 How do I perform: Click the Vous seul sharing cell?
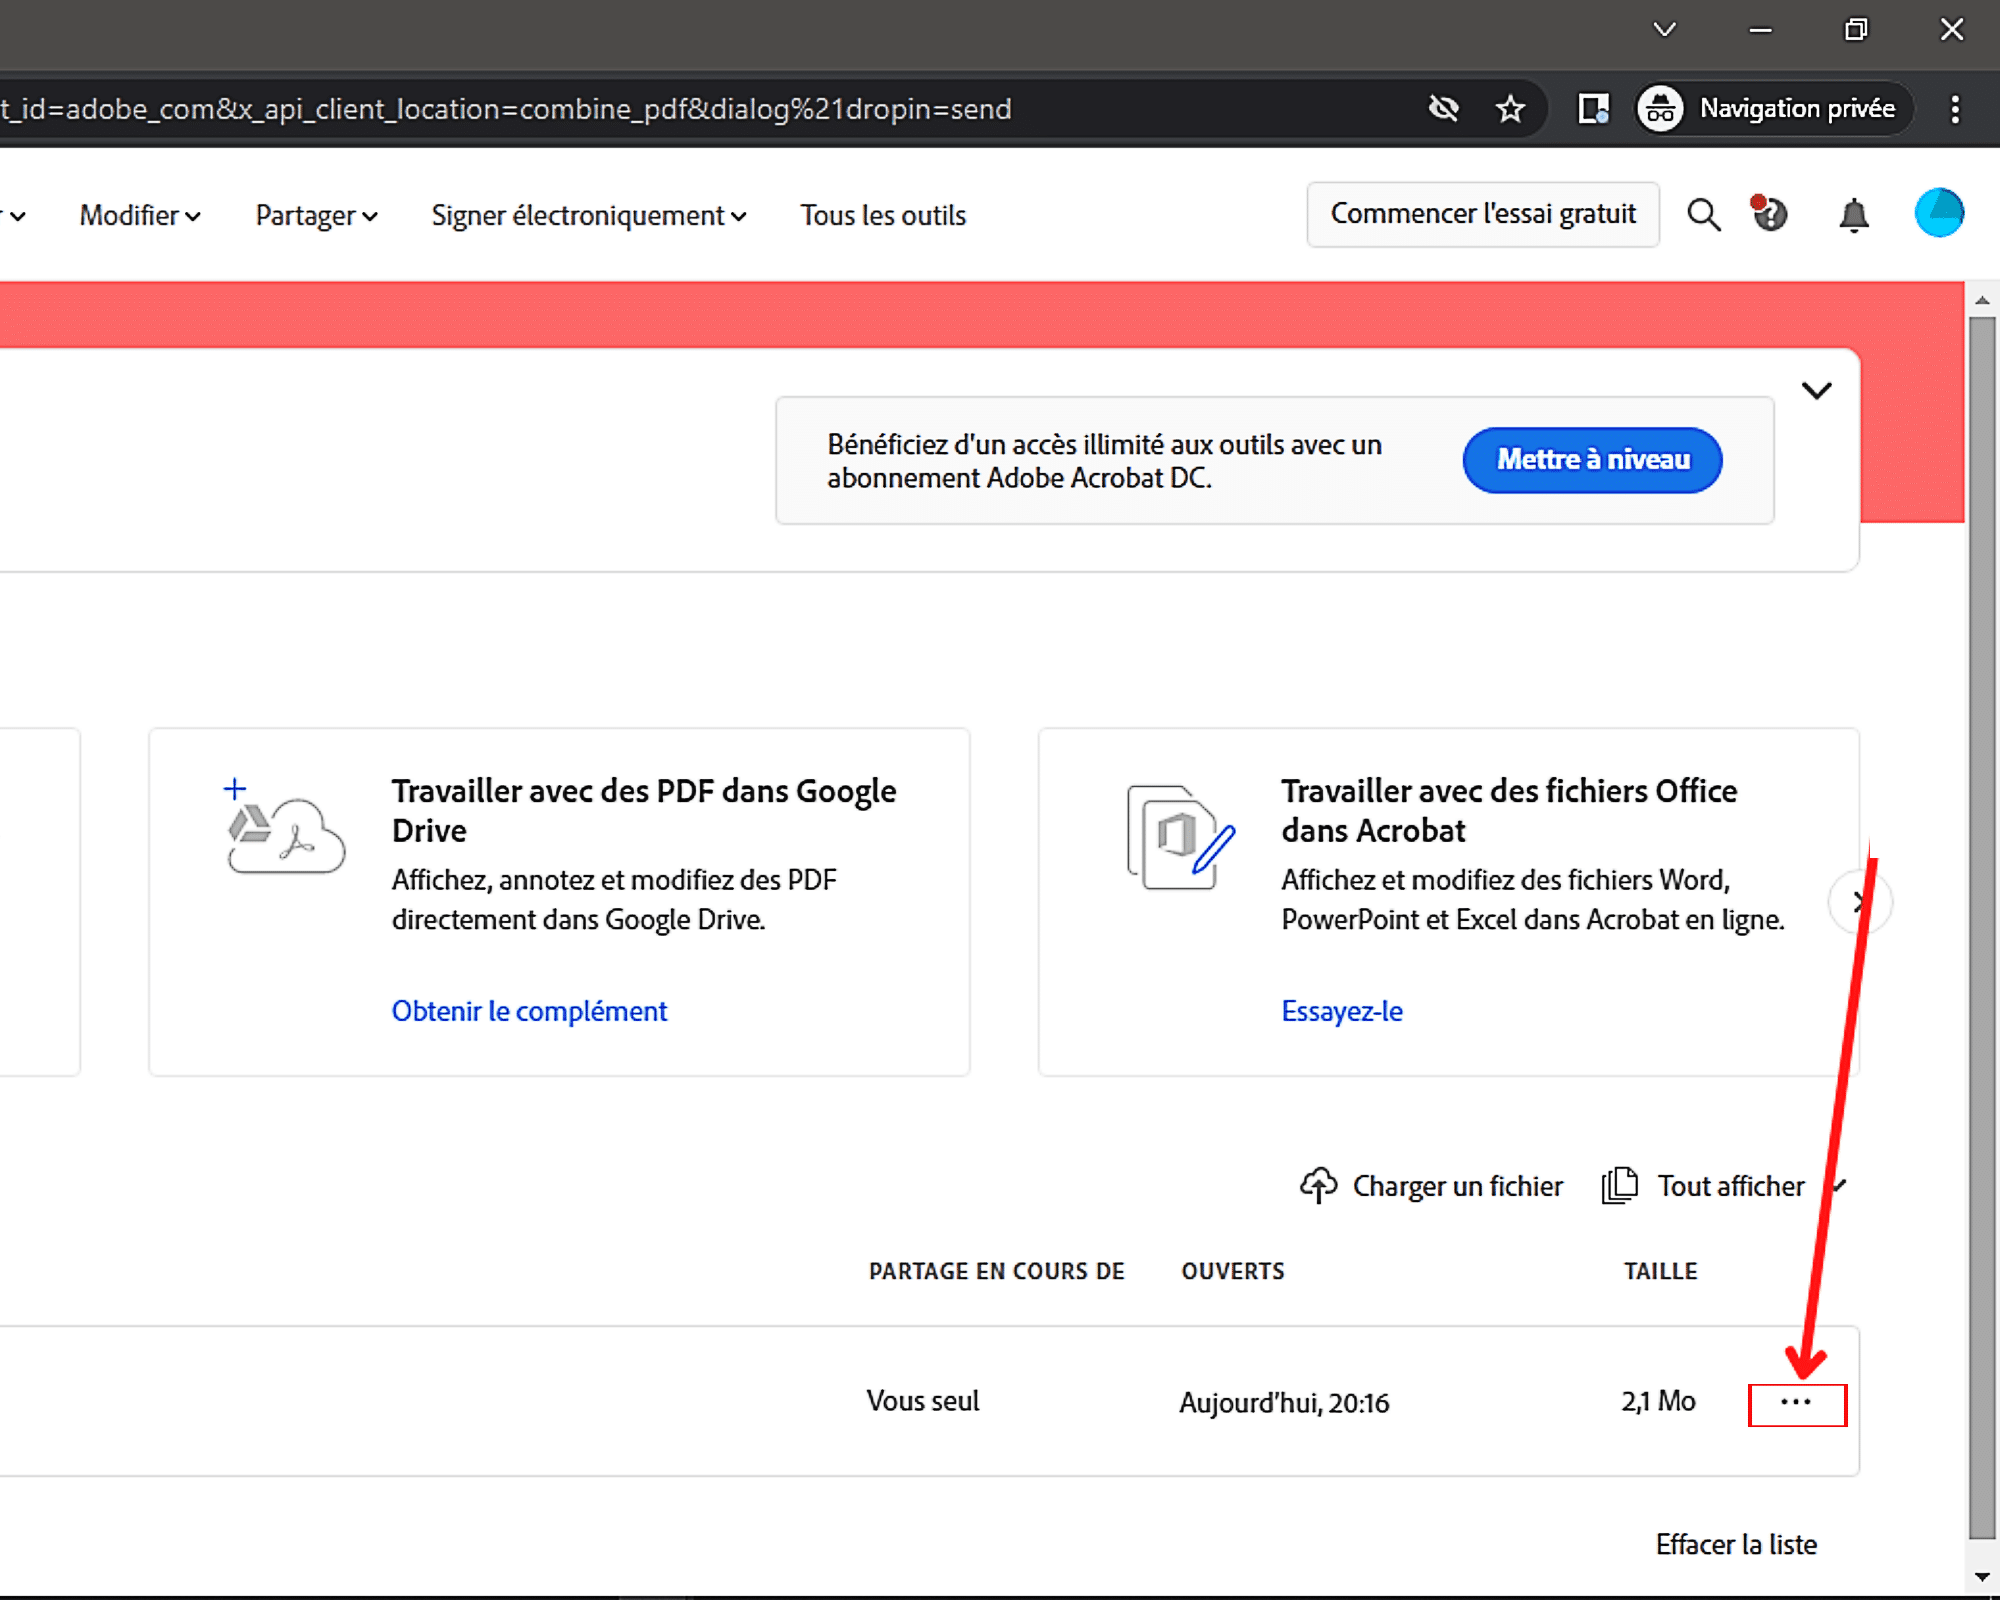(923, 1401)
